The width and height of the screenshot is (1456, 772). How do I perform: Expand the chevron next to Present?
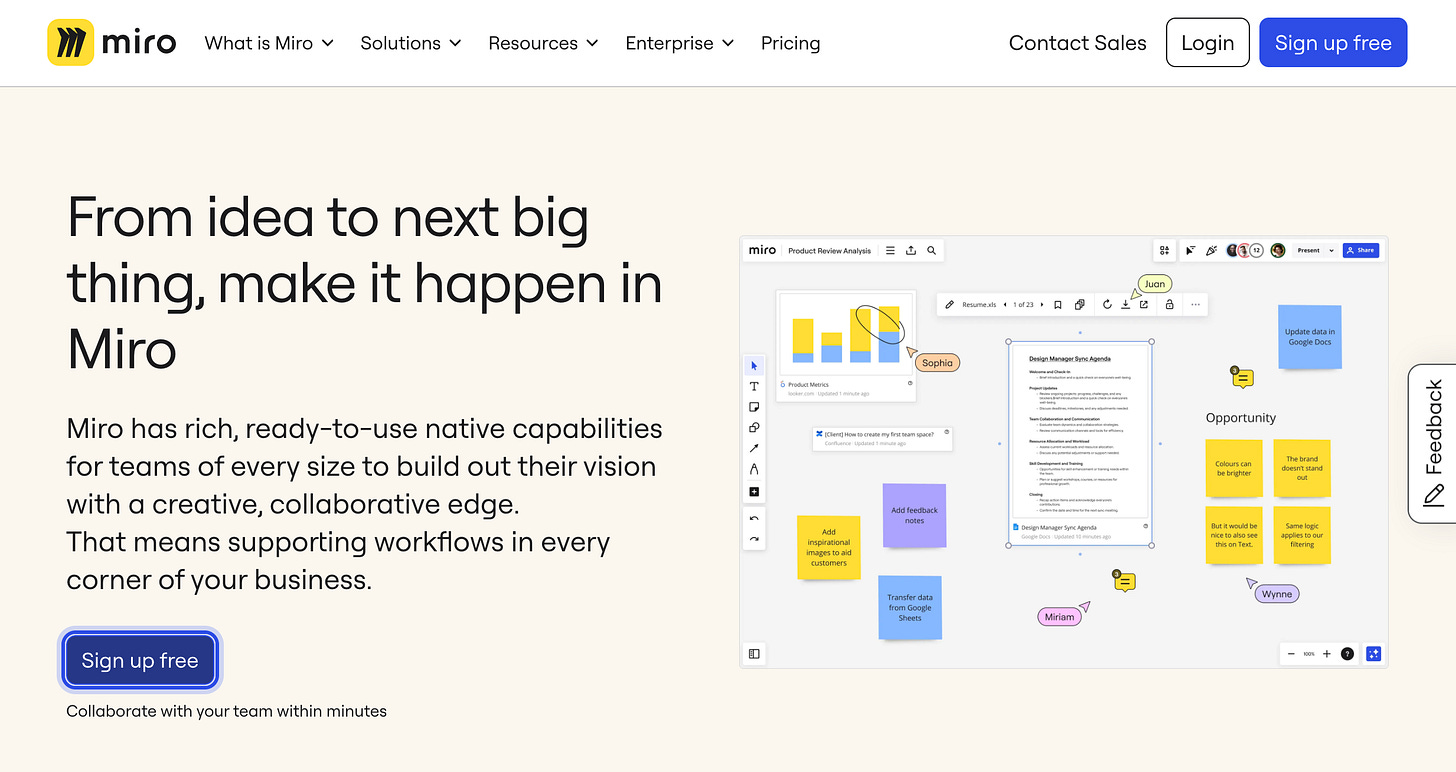click(1332, 251)
